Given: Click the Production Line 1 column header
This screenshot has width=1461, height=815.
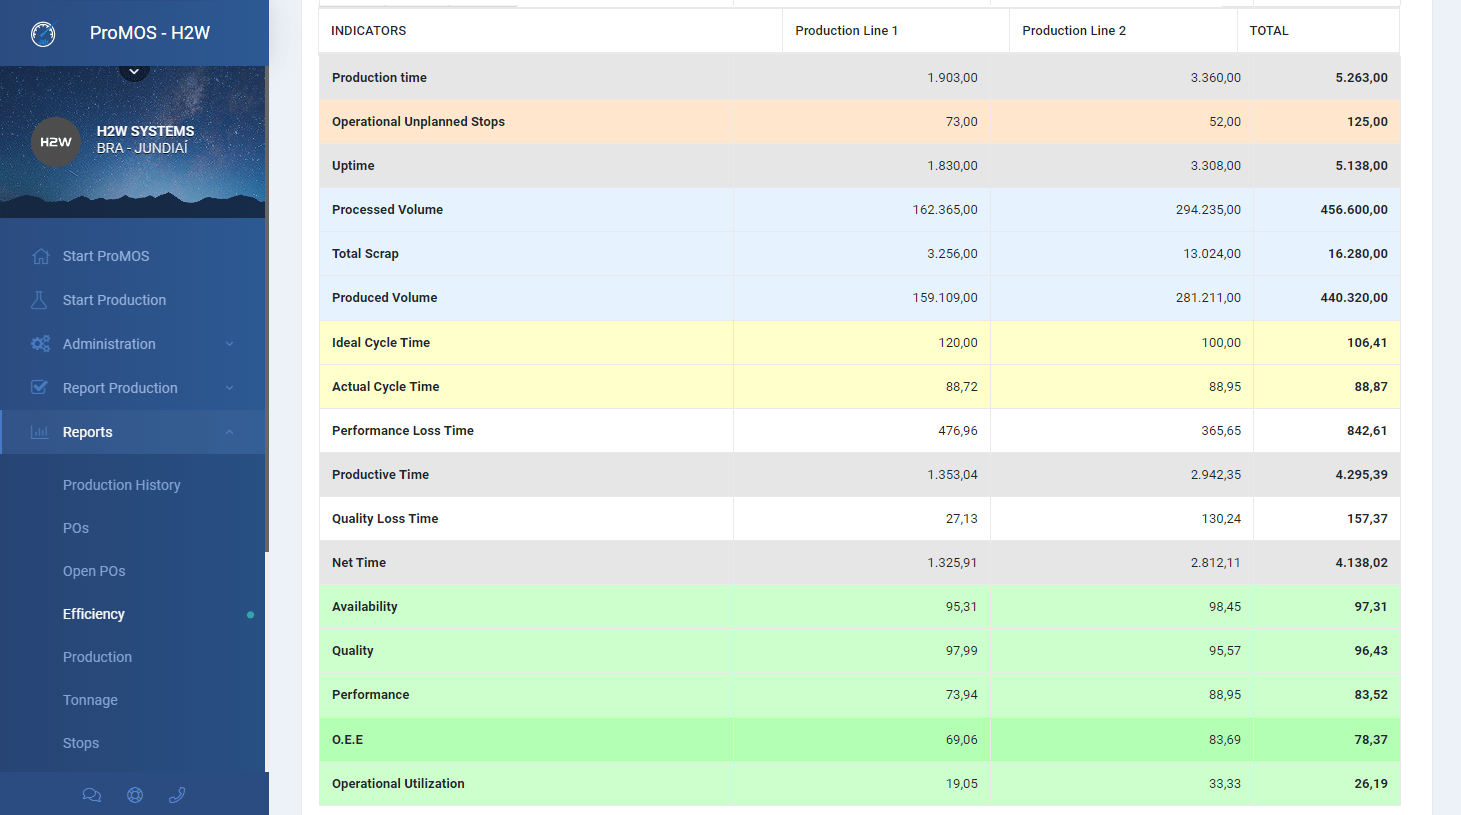Looking at the screenshot, I should pyautogui.click(x=846, y=31).
